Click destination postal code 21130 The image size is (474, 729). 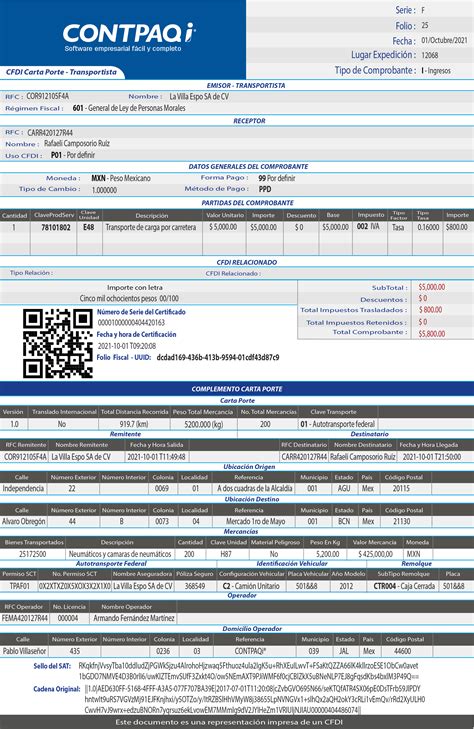click(x=402, y=521)
